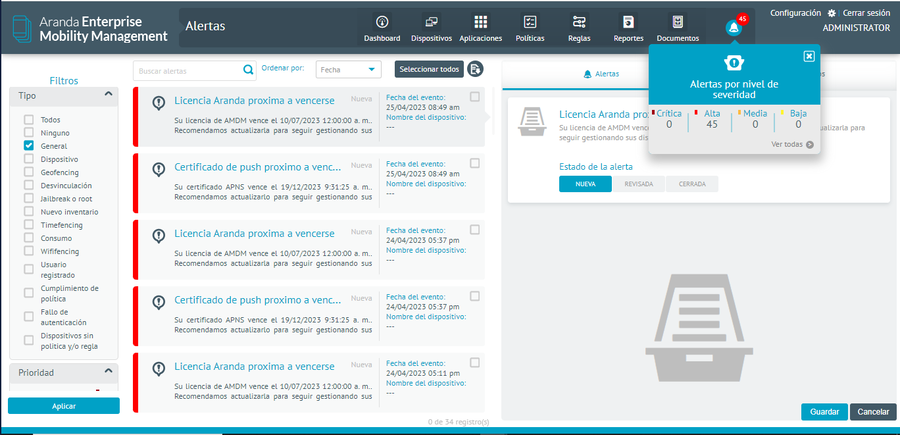Click the Seleccionar todos button
This screenshot has width=900, height=435.
pyautogui.click(x=429, y=69)
